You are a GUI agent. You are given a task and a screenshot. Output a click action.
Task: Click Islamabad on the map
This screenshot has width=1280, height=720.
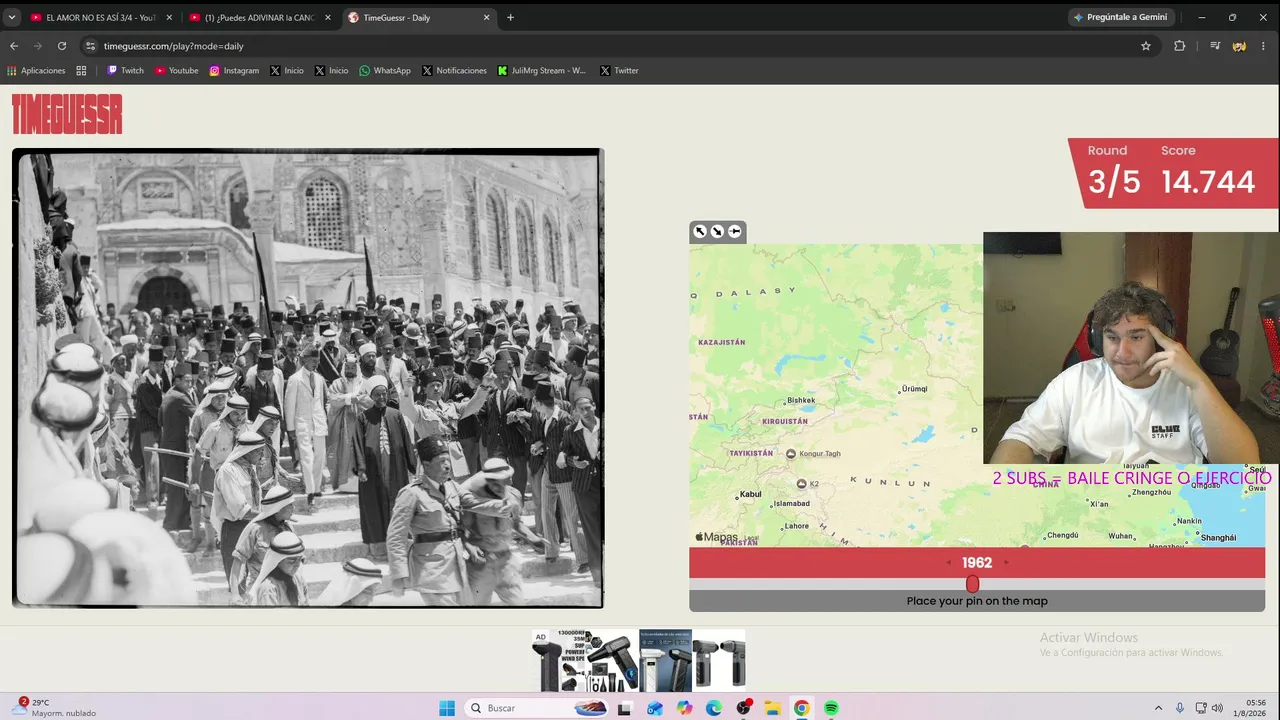pos(791,504)
